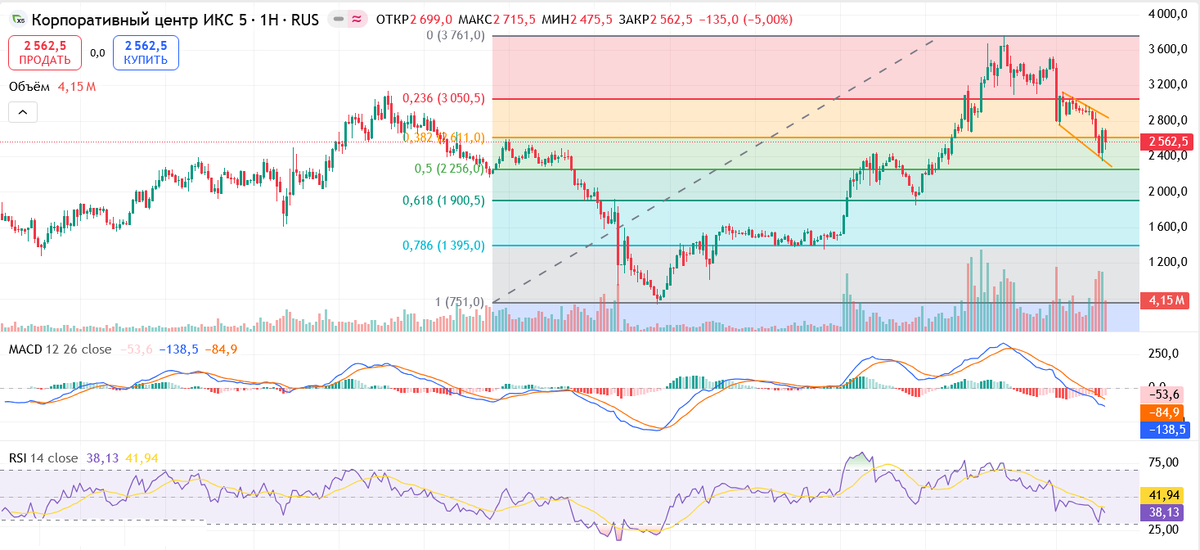Click the Fibonacci level label 0,786 (1 395,0)
Screen dimensions: 1200x550
444,245
